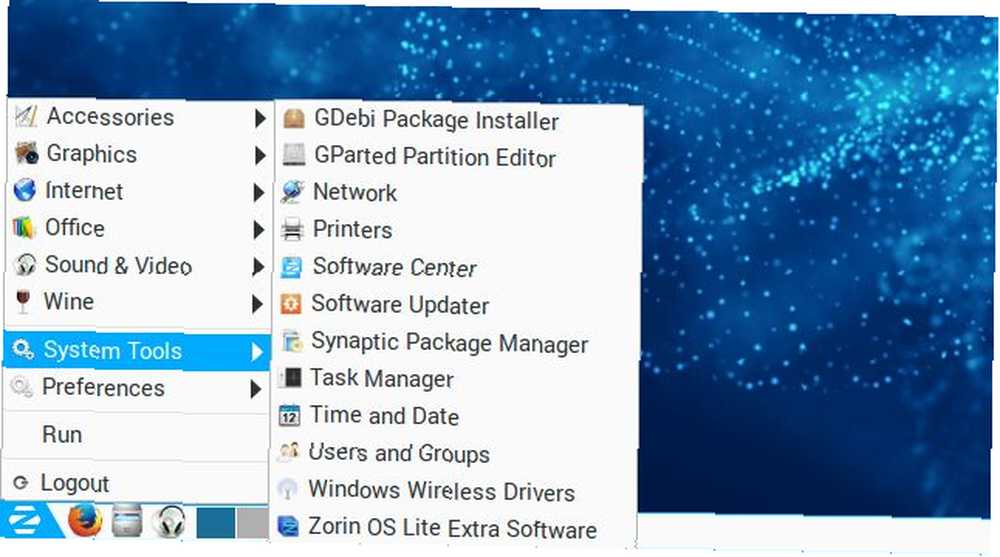The width and height of the screenshot is (1000, 557).
Task: Click the Sound & Video headphones icon
Action: coord(24,265)
